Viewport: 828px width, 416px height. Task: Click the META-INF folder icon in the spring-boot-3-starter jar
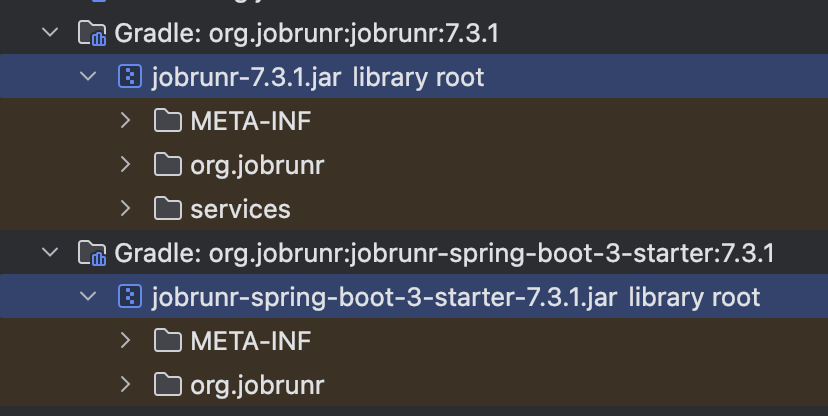pyautogui.click(x=168, y=340)
